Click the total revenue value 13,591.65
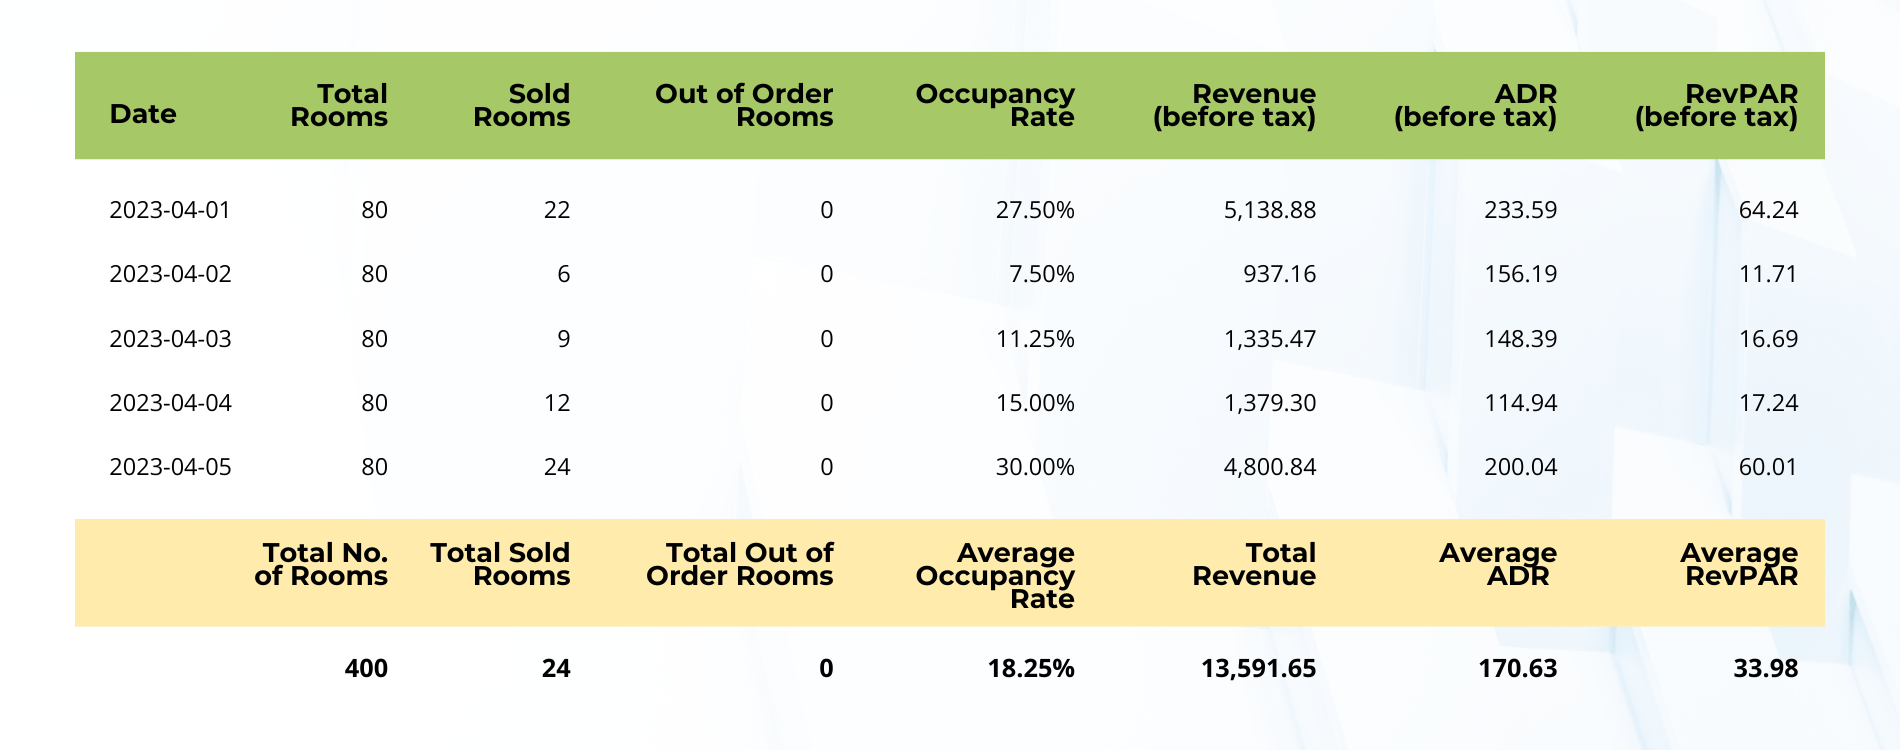 [x=1258, y=668]
